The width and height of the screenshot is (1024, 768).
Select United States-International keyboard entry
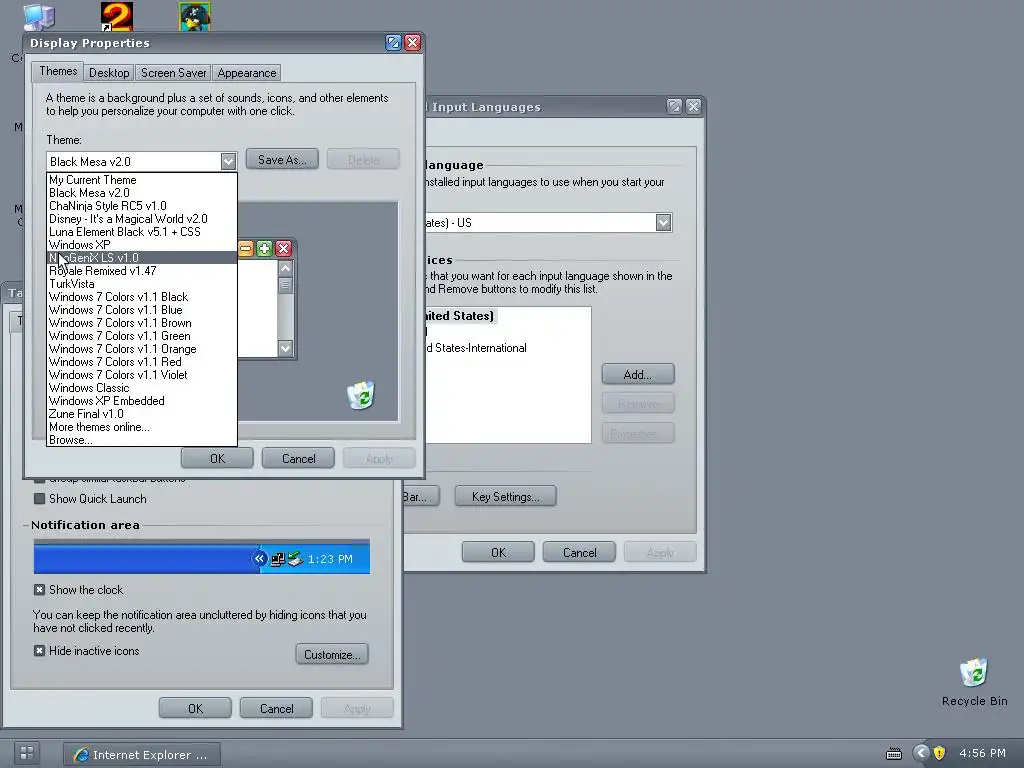point(477,348)
